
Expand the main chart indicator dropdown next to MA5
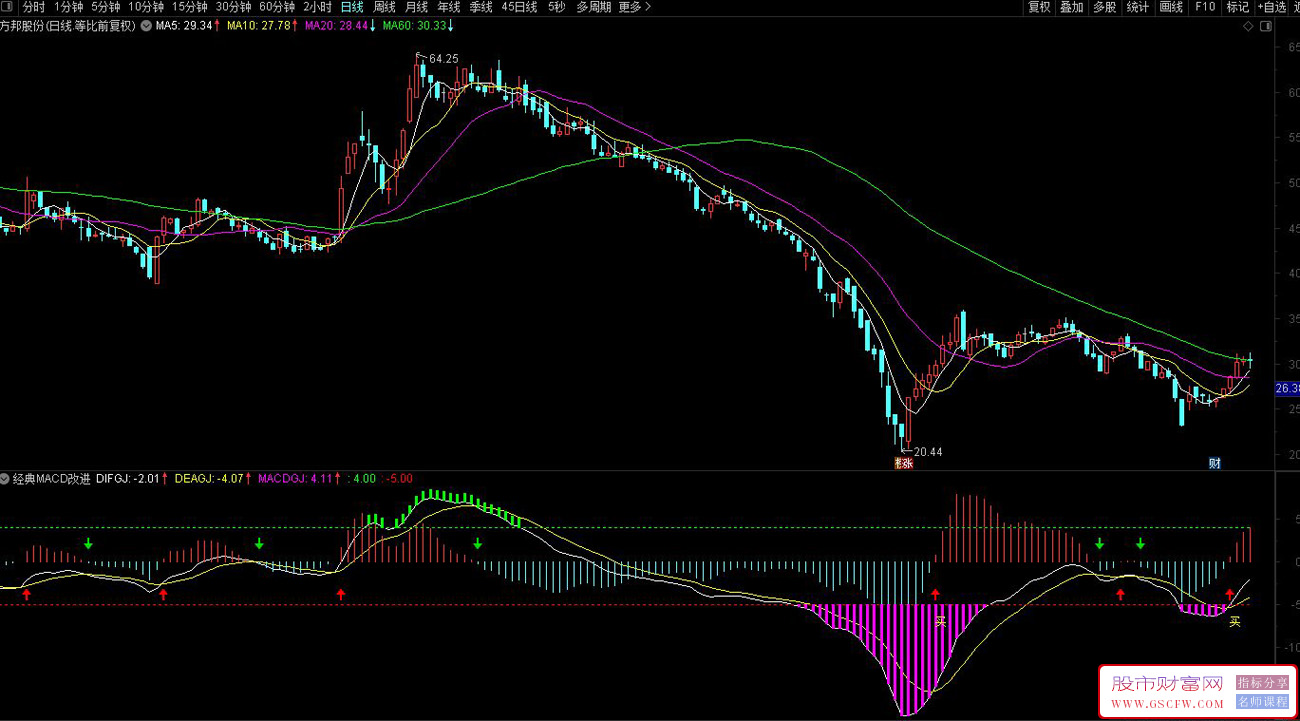pyautogui.click(x=145, y=27)
